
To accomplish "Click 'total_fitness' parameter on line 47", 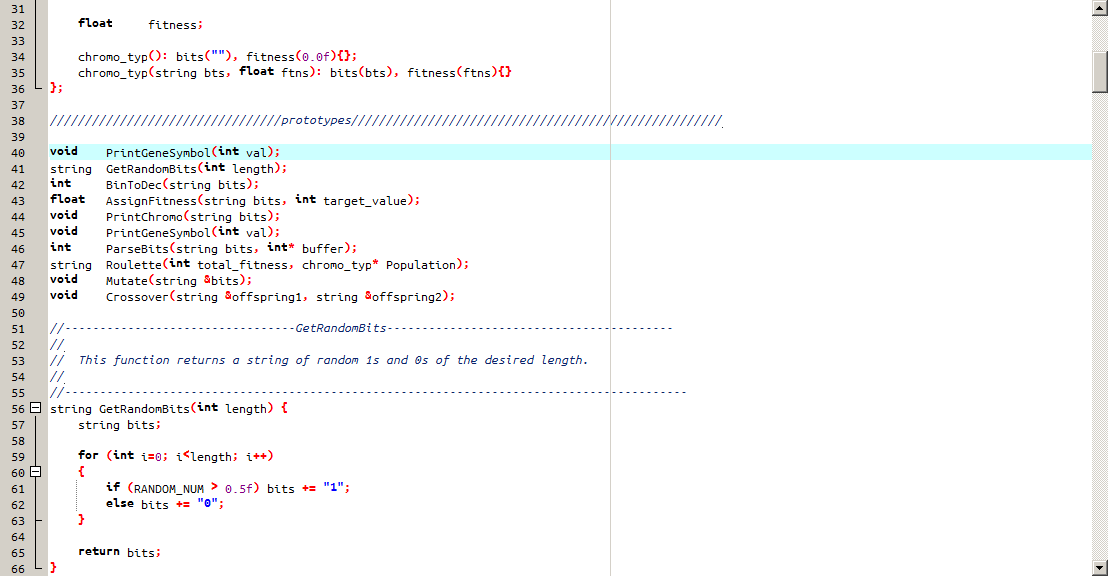I will 242,265.
